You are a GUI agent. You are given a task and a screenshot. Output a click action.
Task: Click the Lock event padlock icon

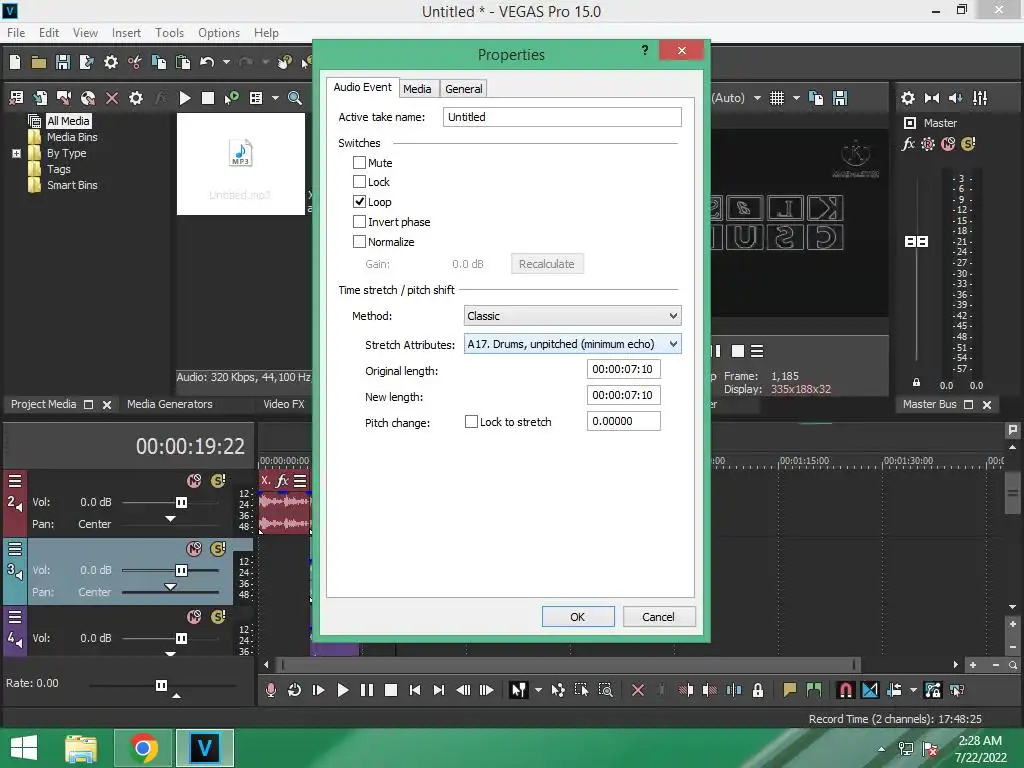pos(758,690)
